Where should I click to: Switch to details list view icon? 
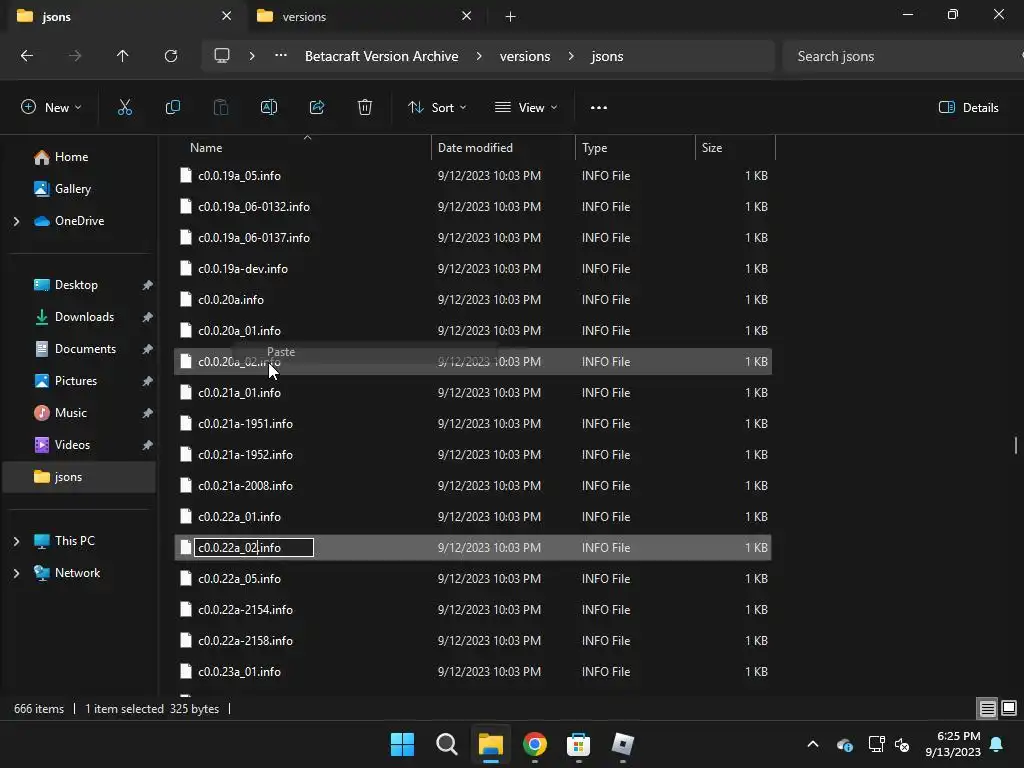pyautogui.click(x=987, y=708)
